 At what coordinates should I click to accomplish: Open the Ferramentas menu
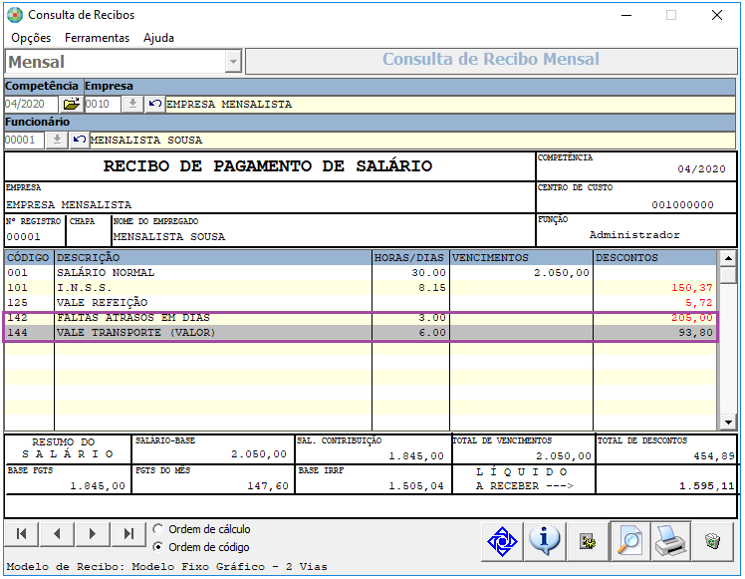pos(97,38)
